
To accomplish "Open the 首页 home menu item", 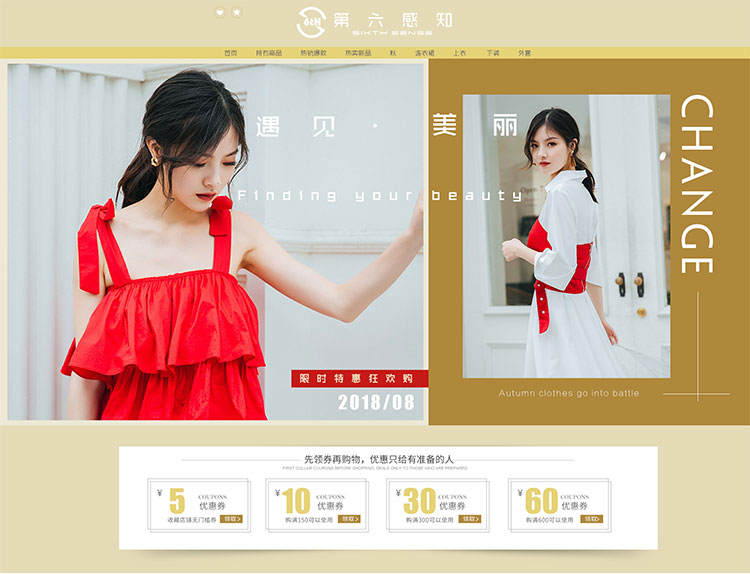I will coord(231,53).
